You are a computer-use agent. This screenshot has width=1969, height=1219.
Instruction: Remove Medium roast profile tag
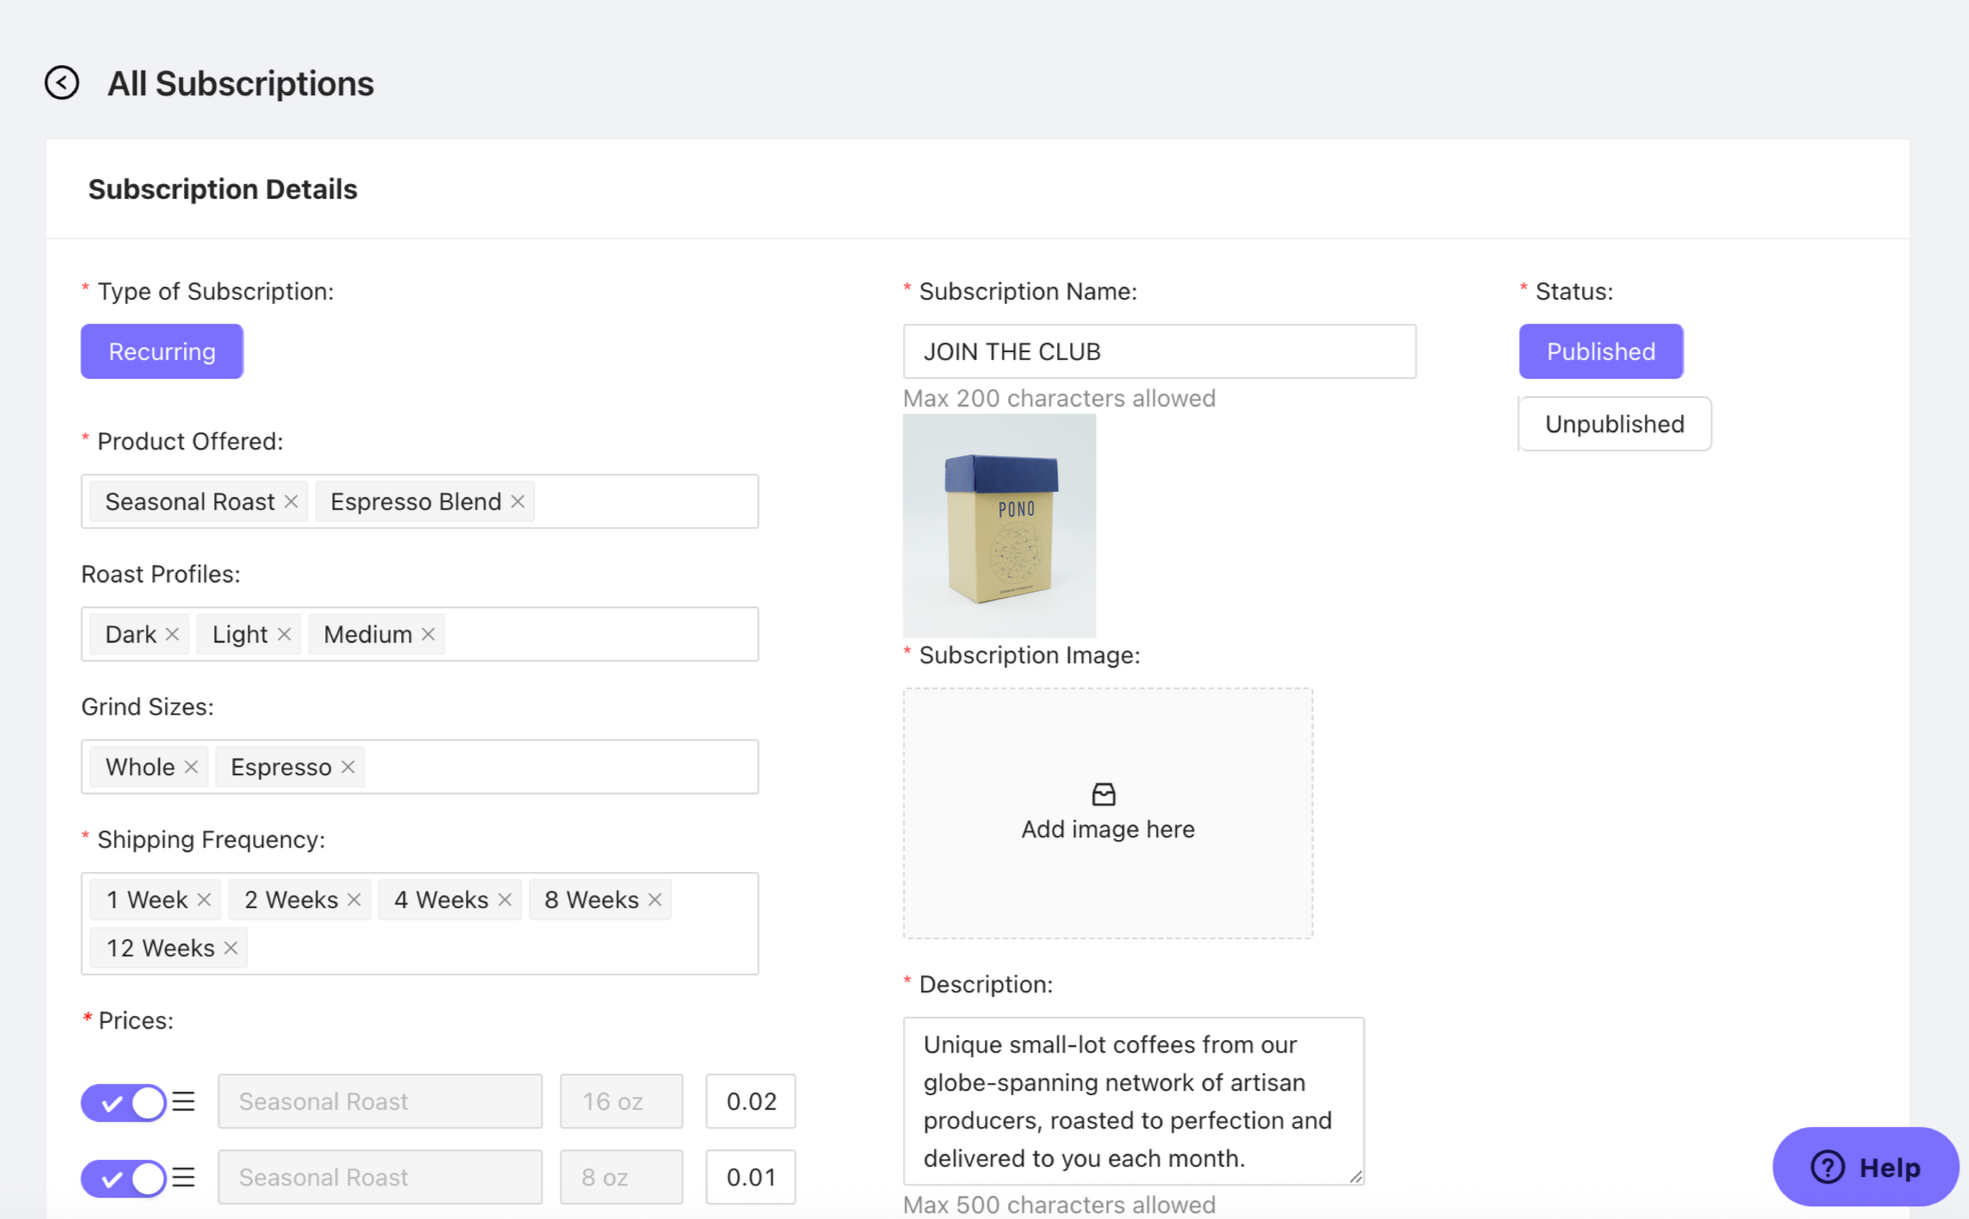coord(428,635)
